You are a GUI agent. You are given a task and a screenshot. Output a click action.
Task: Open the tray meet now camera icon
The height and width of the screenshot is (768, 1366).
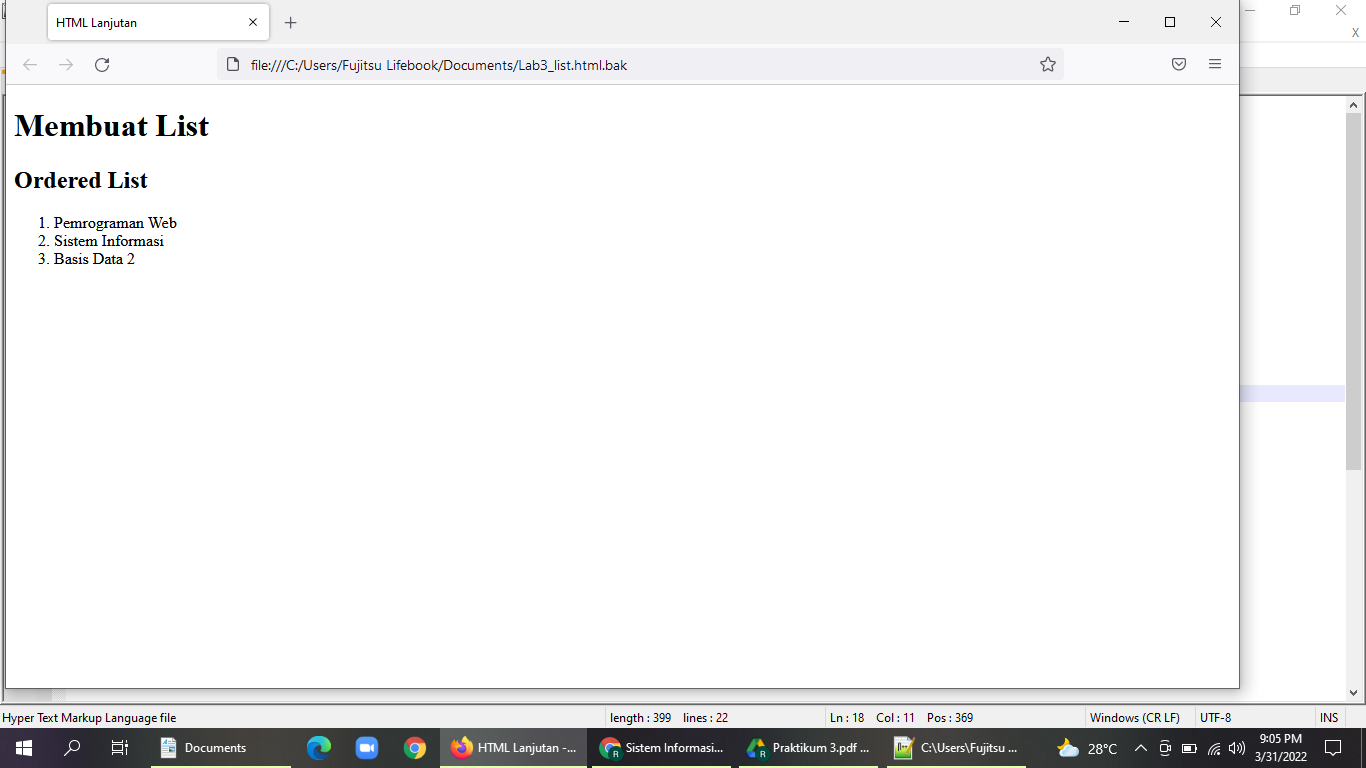[x=1165, y=748]
